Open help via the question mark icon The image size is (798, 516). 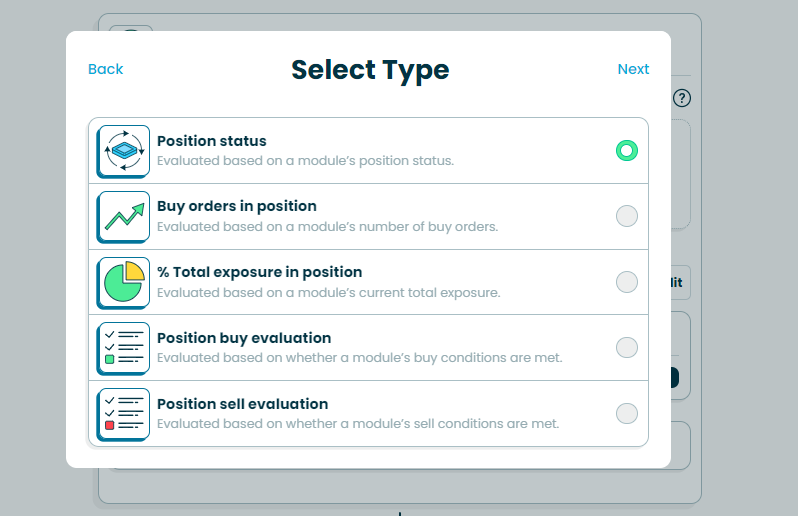682,98
